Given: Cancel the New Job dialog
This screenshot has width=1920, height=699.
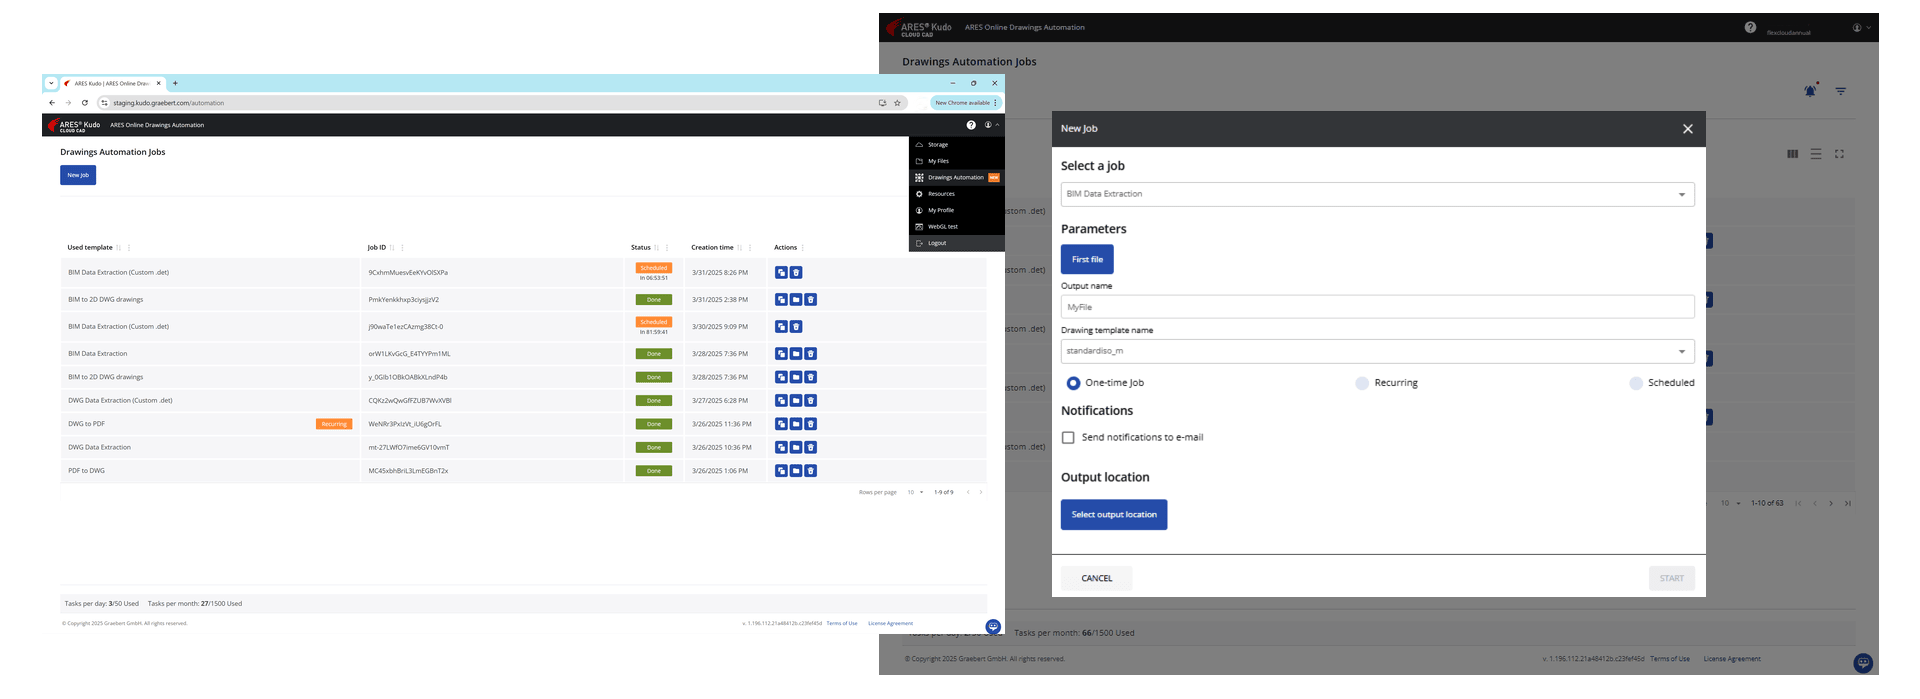Looking at the screenshot, I should coord(1097,578).
